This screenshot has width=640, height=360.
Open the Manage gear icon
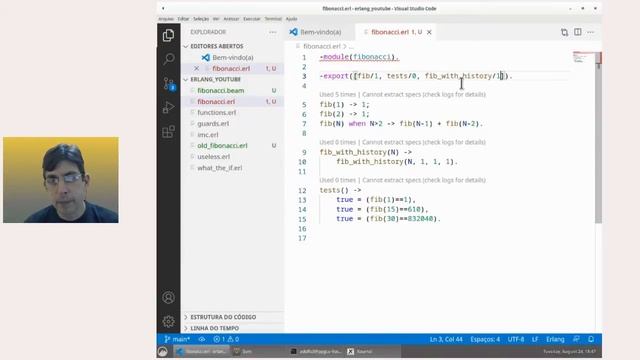(168, 322)
